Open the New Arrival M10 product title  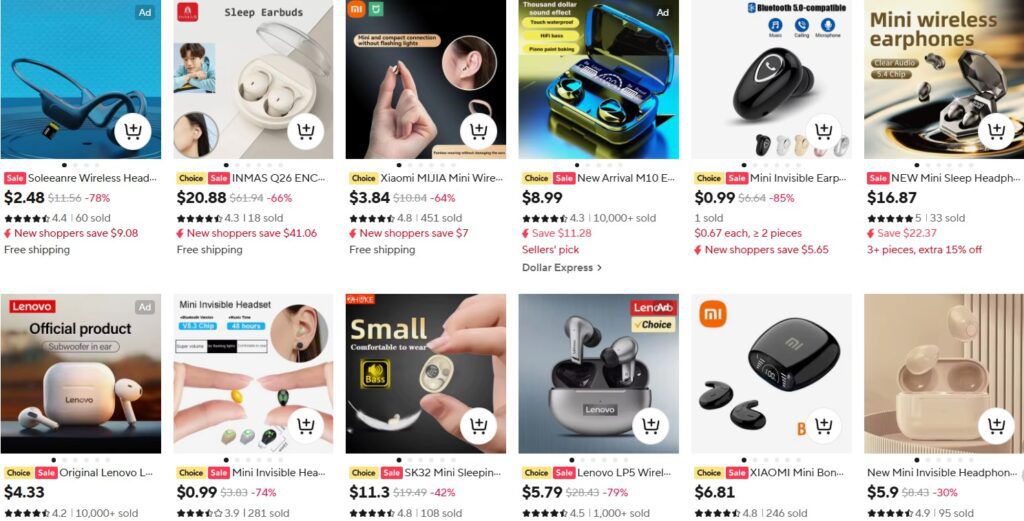[x=626, y=178]
